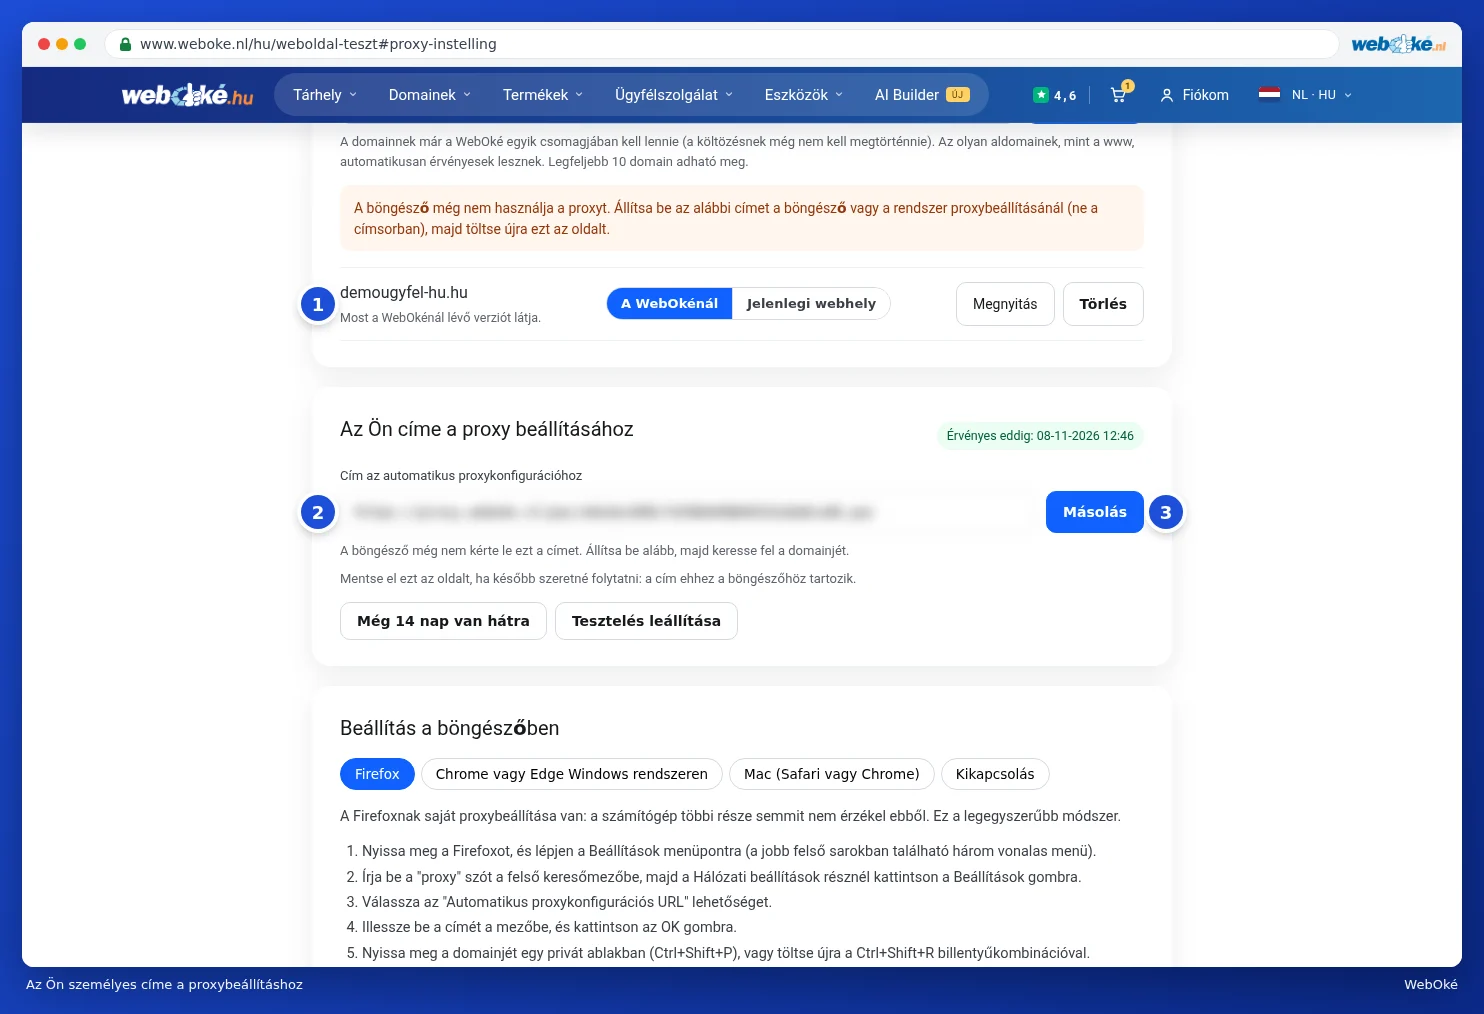Click the orange warning about the browser not using proxy

click(x=742, y=218)
